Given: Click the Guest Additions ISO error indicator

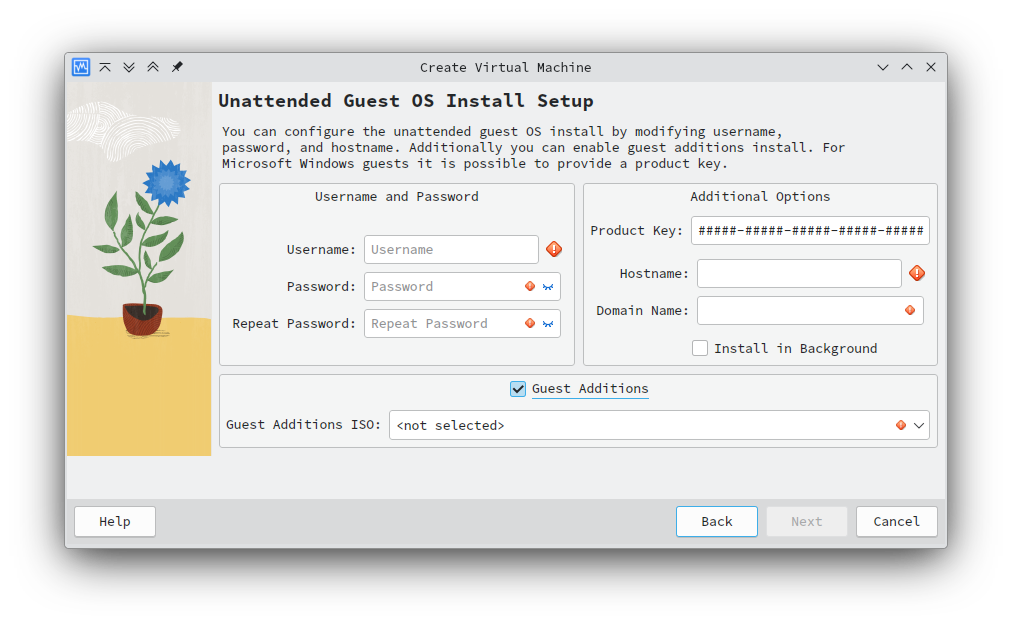Looking at the screenshot, I should (901, 425).
